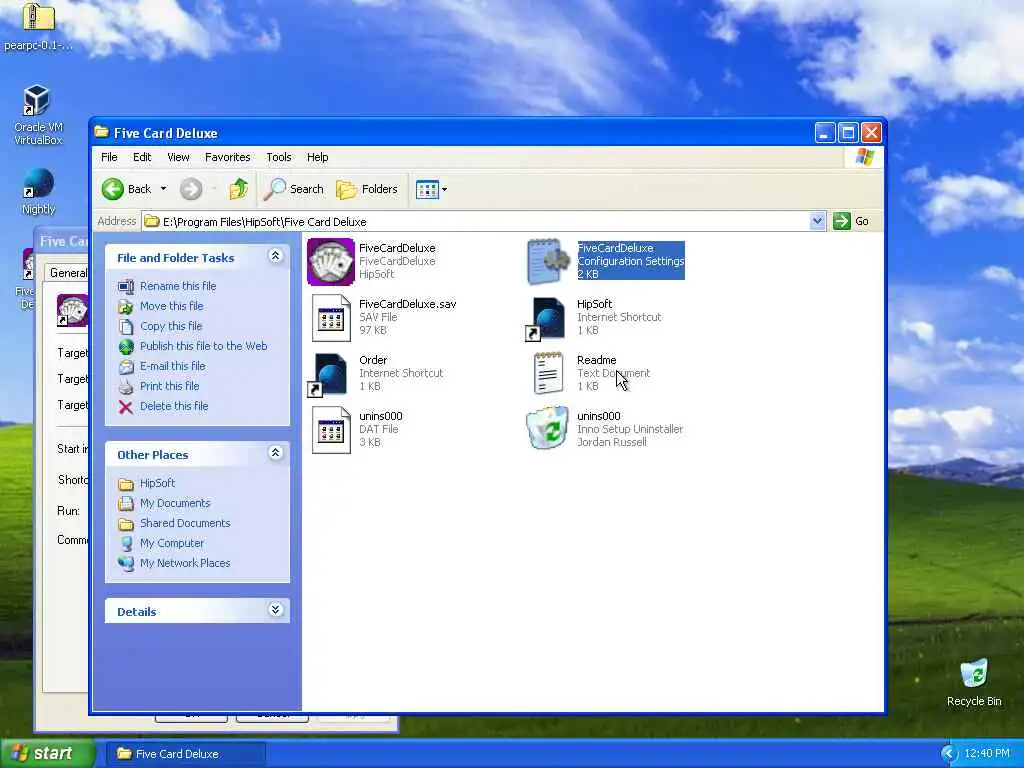Collapse the Other Places panel
The height and width of the screenshot is (768, 1024).
(276, 453)
